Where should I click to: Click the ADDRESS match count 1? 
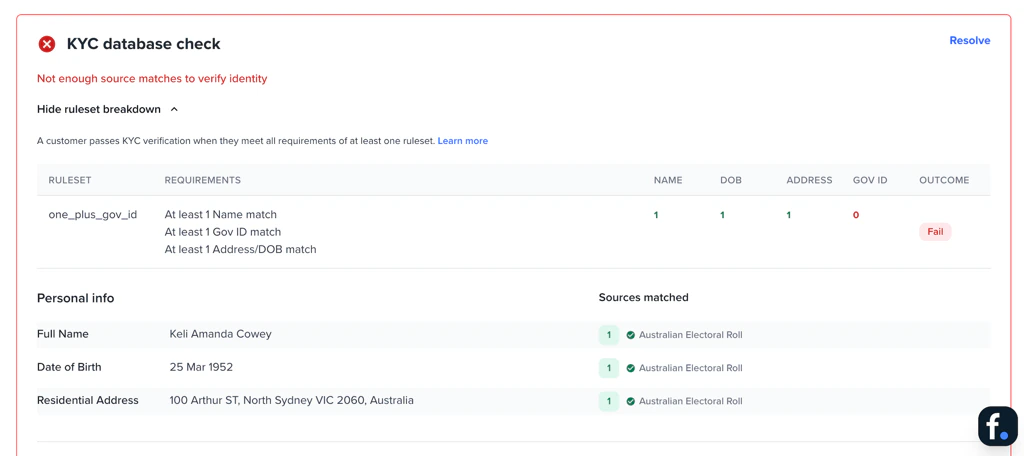click(788, 215)
